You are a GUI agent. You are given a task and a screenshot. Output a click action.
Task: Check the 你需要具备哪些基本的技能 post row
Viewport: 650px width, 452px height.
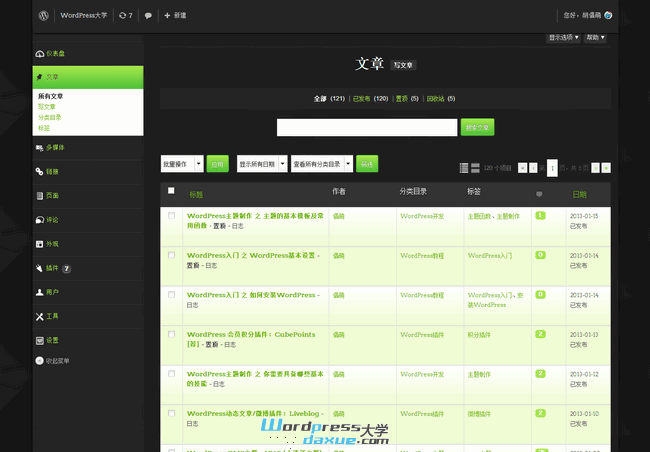(x=172, y=374)
